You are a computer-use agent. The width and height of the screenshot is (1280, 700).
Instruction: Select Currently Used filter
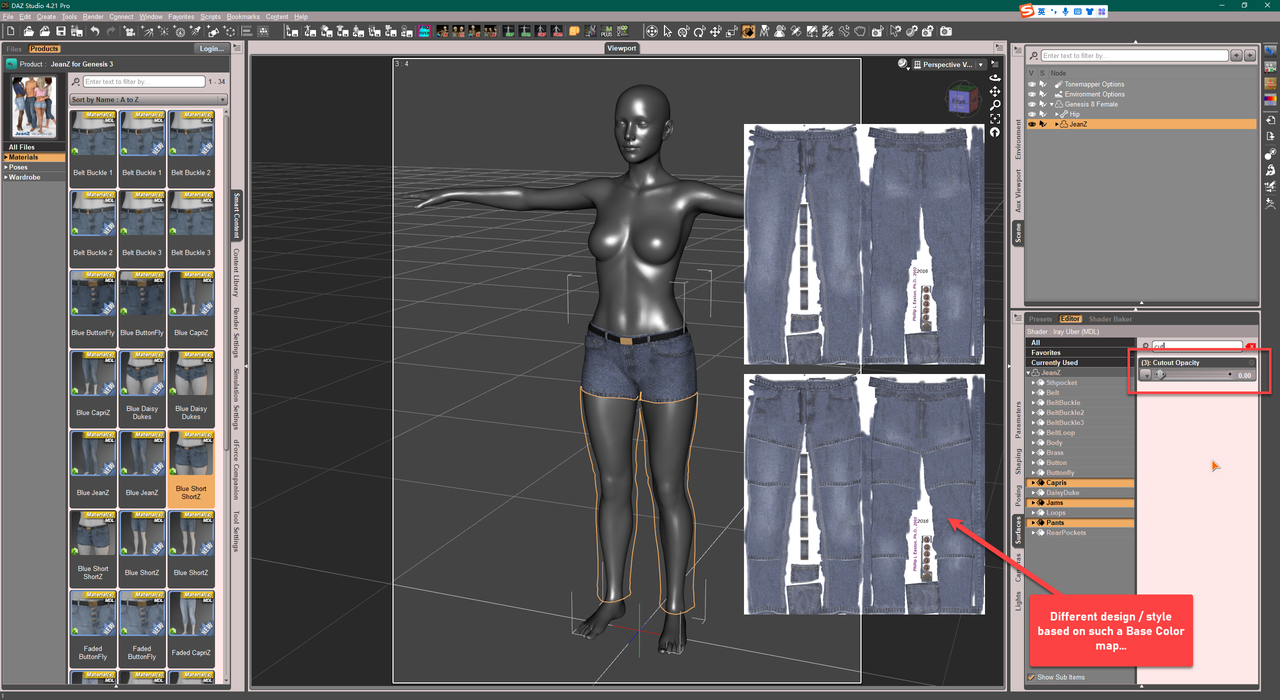click(1082, 363)
